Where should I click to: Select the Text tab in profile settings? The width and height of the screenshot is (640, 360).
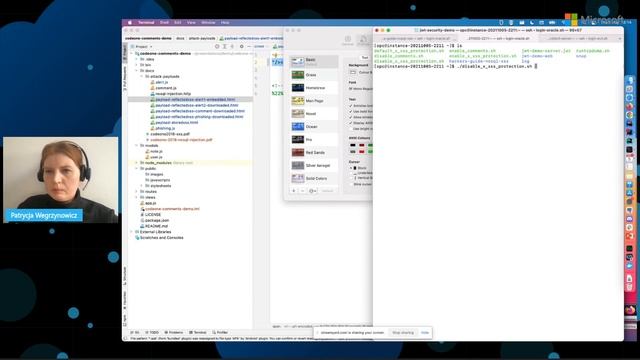365,58
